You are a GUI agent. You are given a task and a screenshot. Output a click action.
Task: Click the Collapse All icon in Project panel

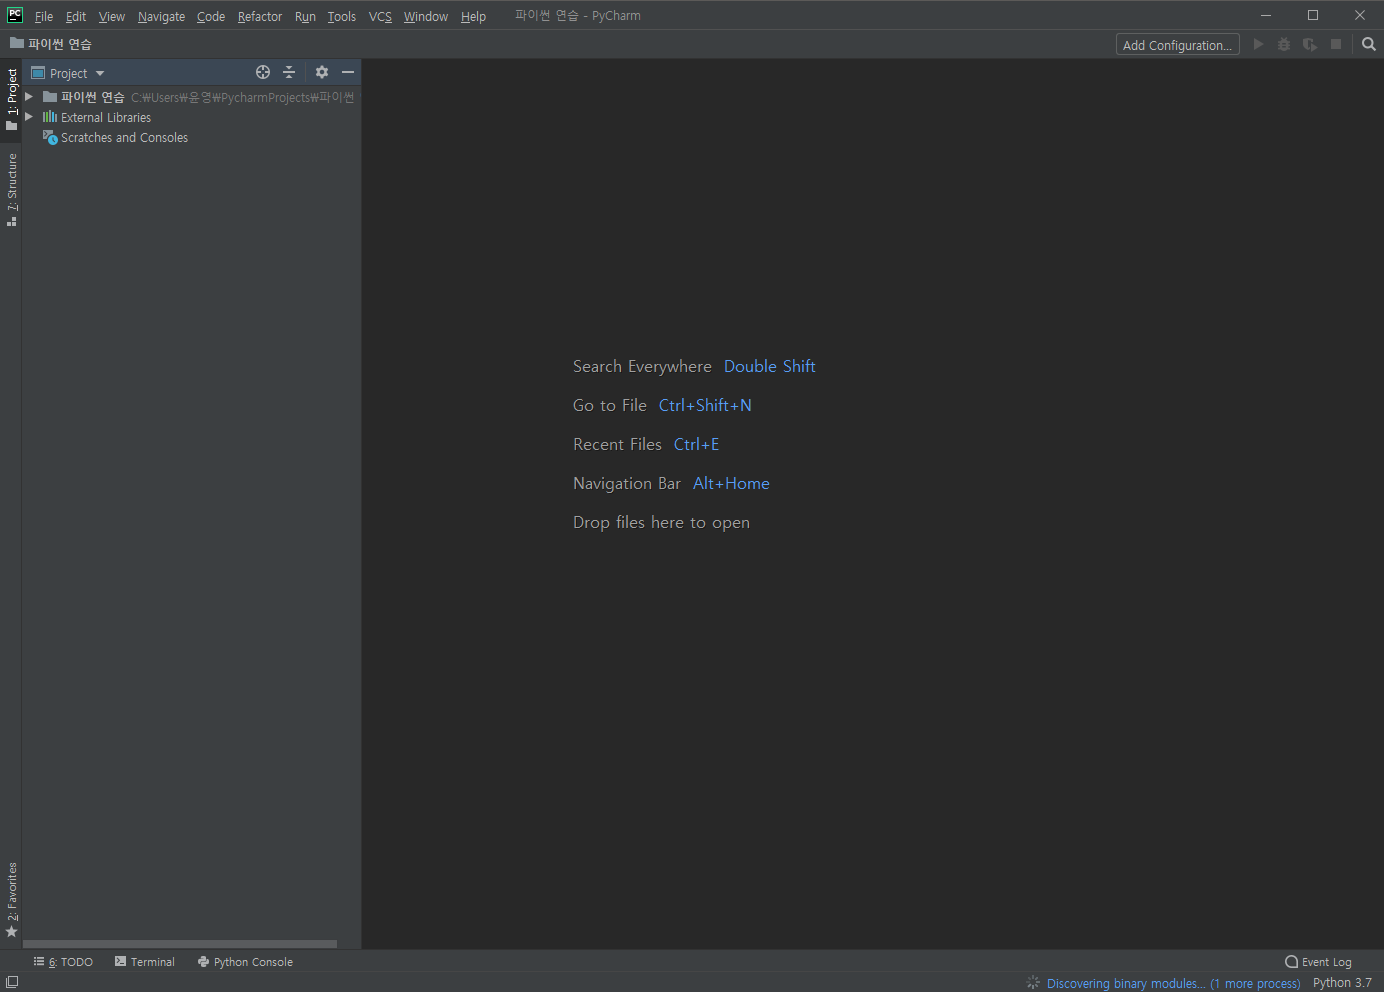(x=289, y=72)
